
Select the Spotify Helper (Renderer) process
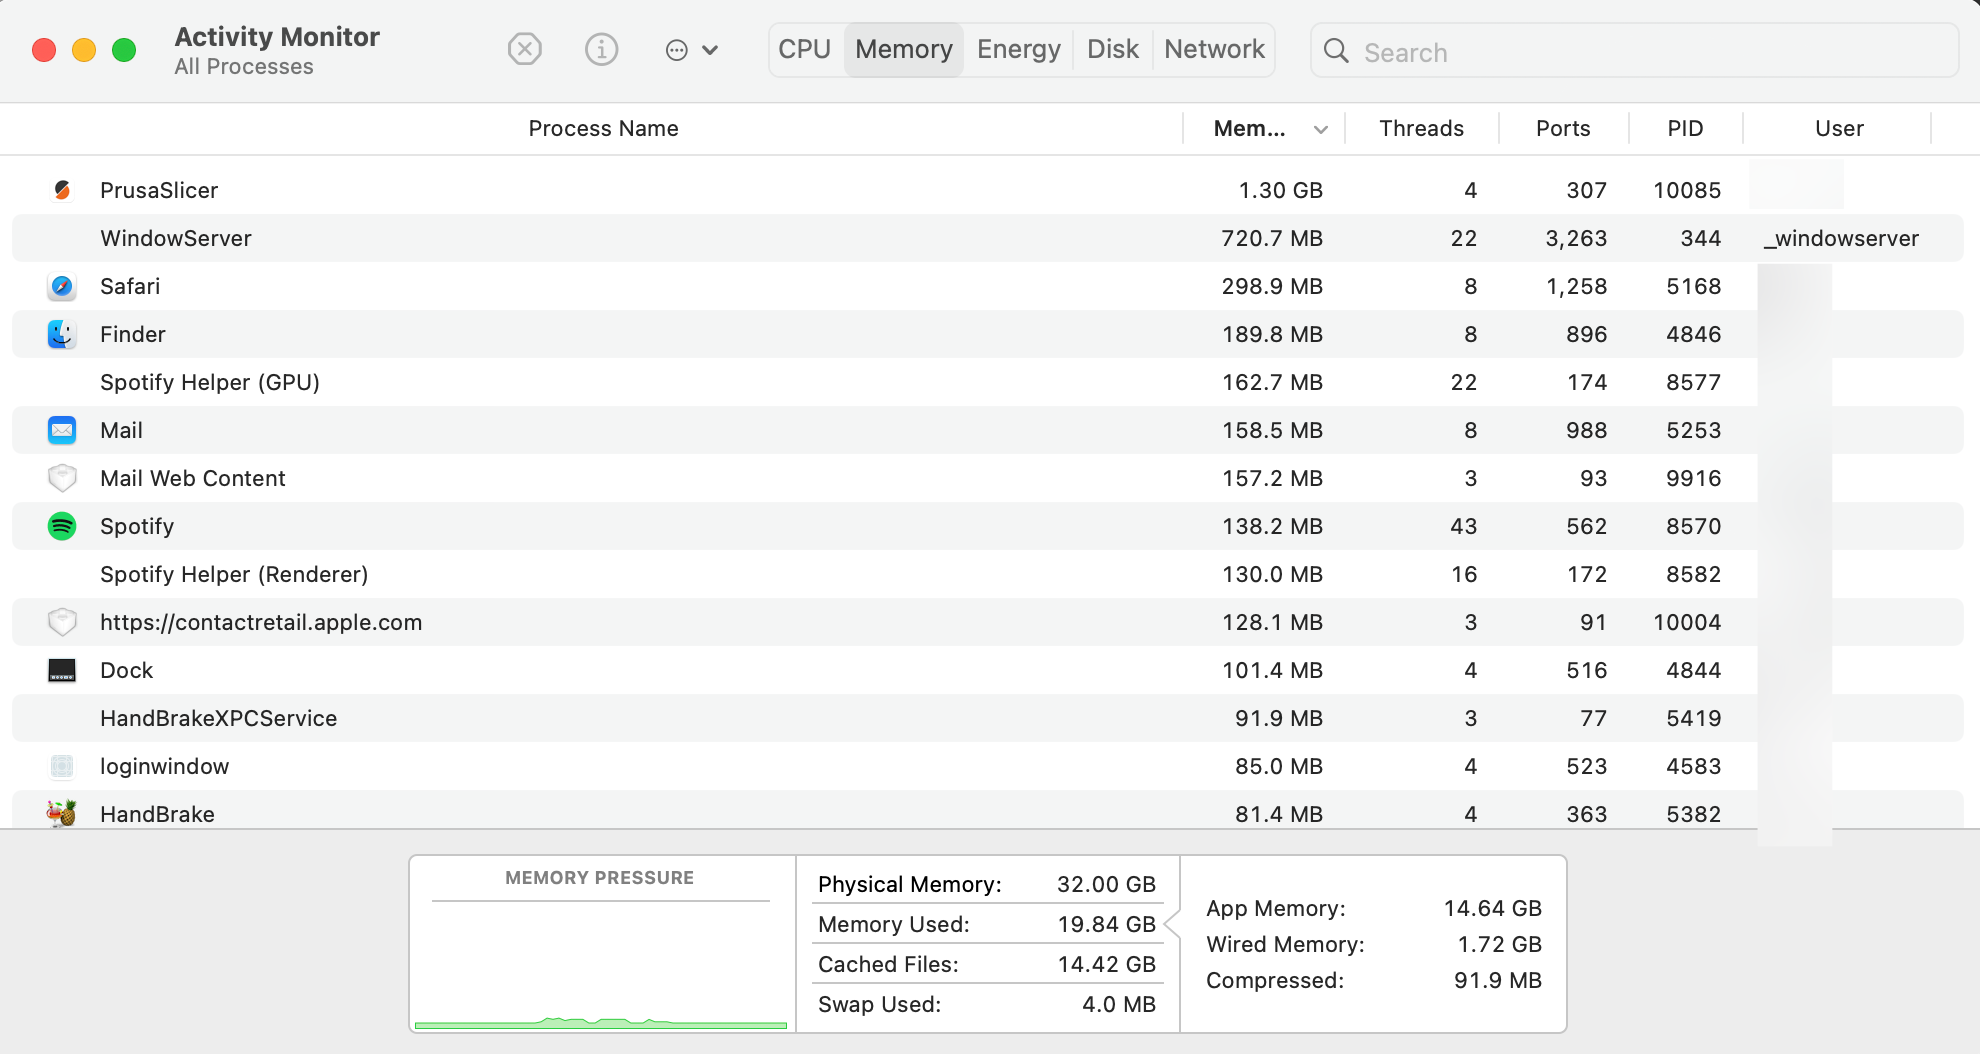pos(234,574)
